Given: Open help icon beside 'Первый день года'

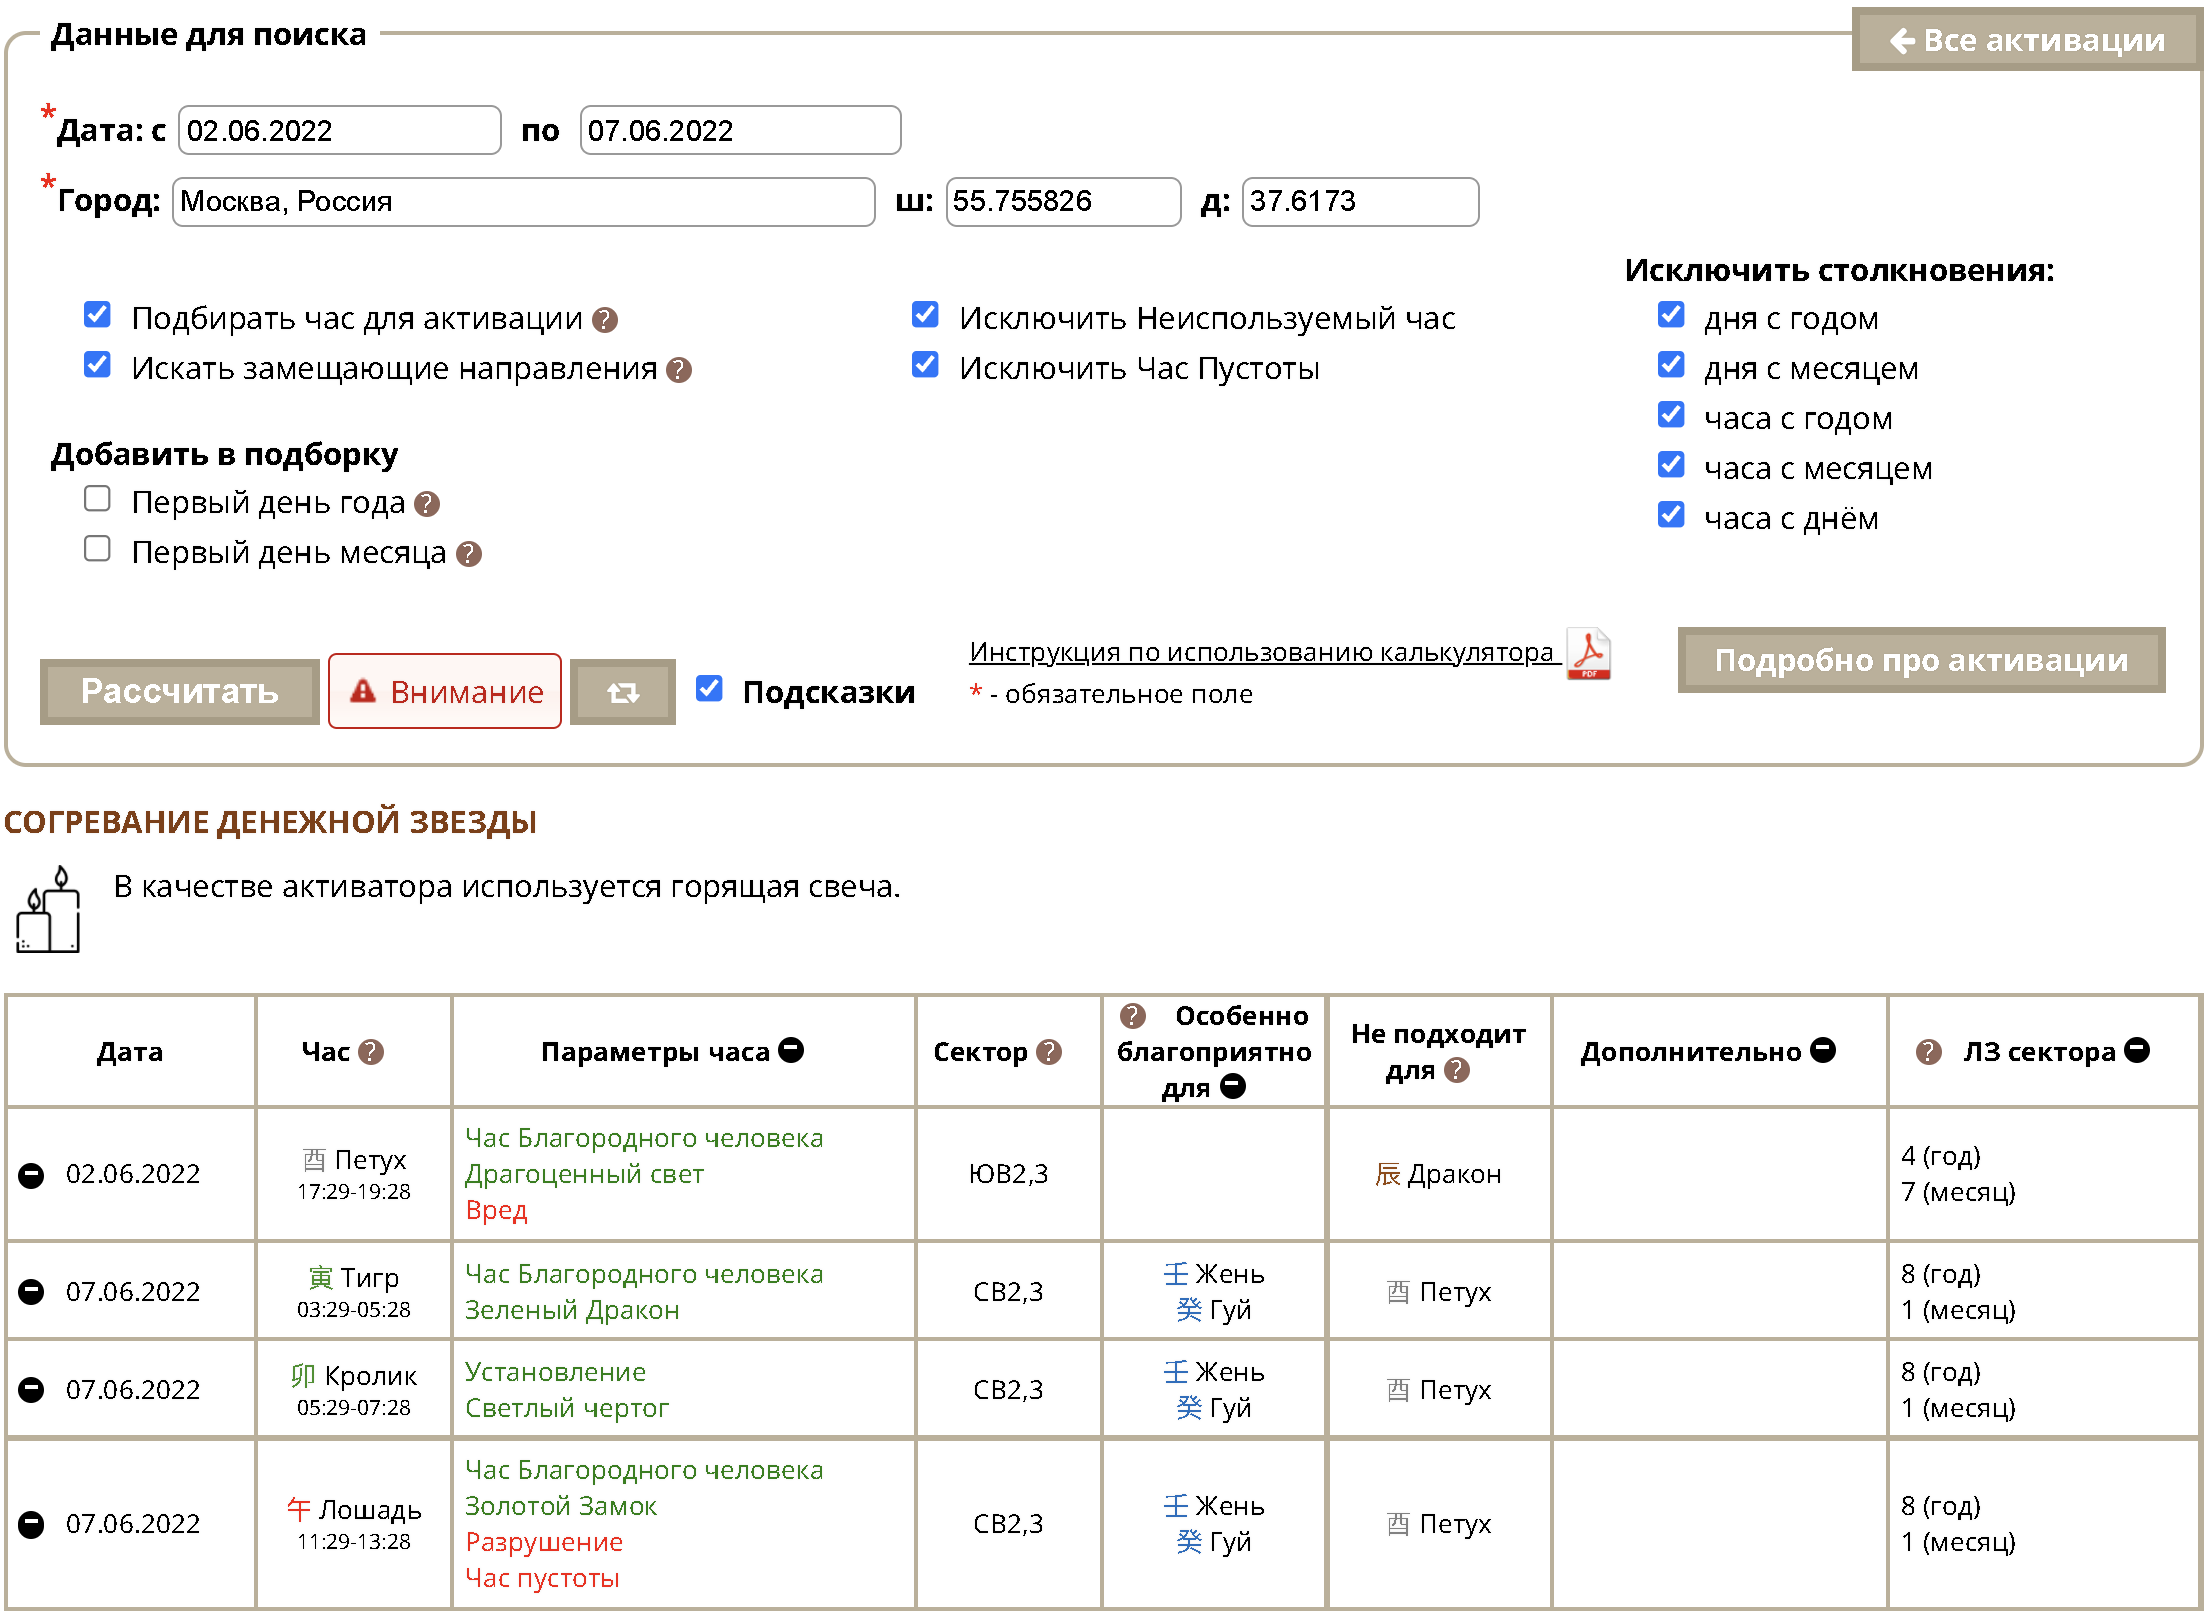Looking at the screenshot, I should pyautogui.click(x=427, y=504).
